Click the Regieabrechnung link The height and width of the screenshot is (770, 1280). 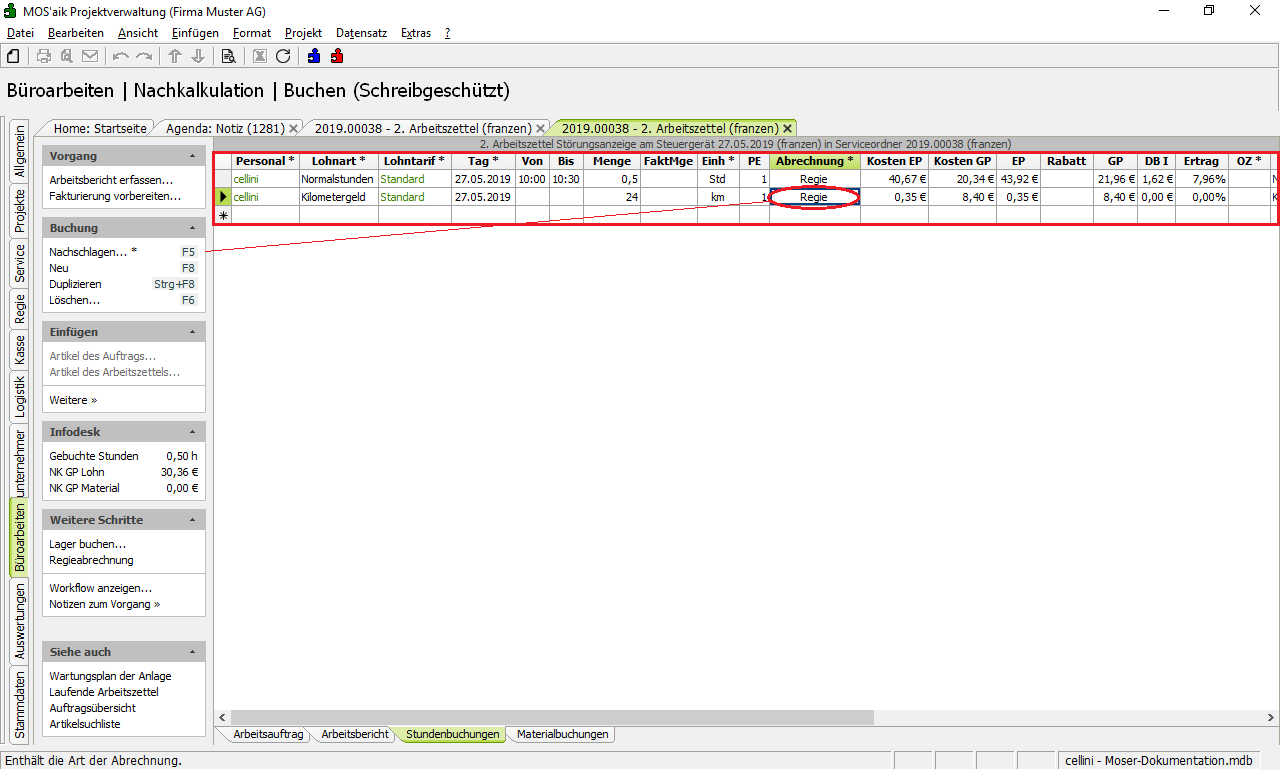point(91,560)
